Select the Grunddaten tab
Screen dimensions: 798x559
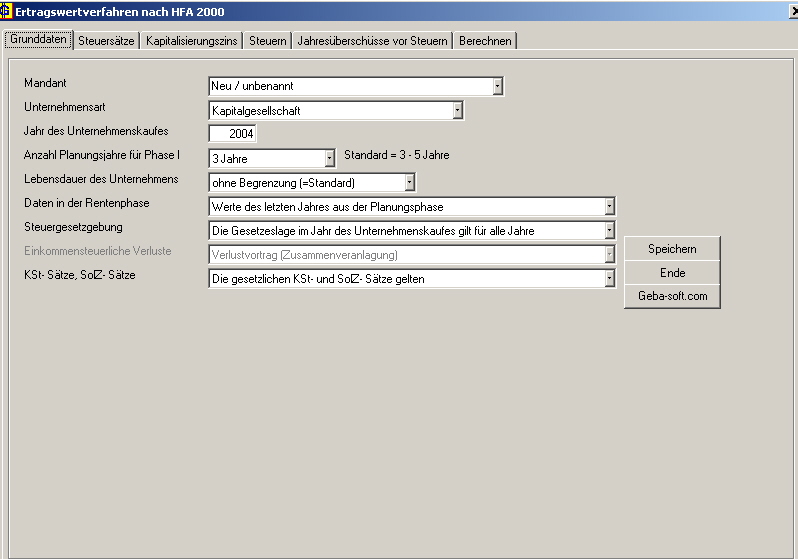tap(39, 40)
